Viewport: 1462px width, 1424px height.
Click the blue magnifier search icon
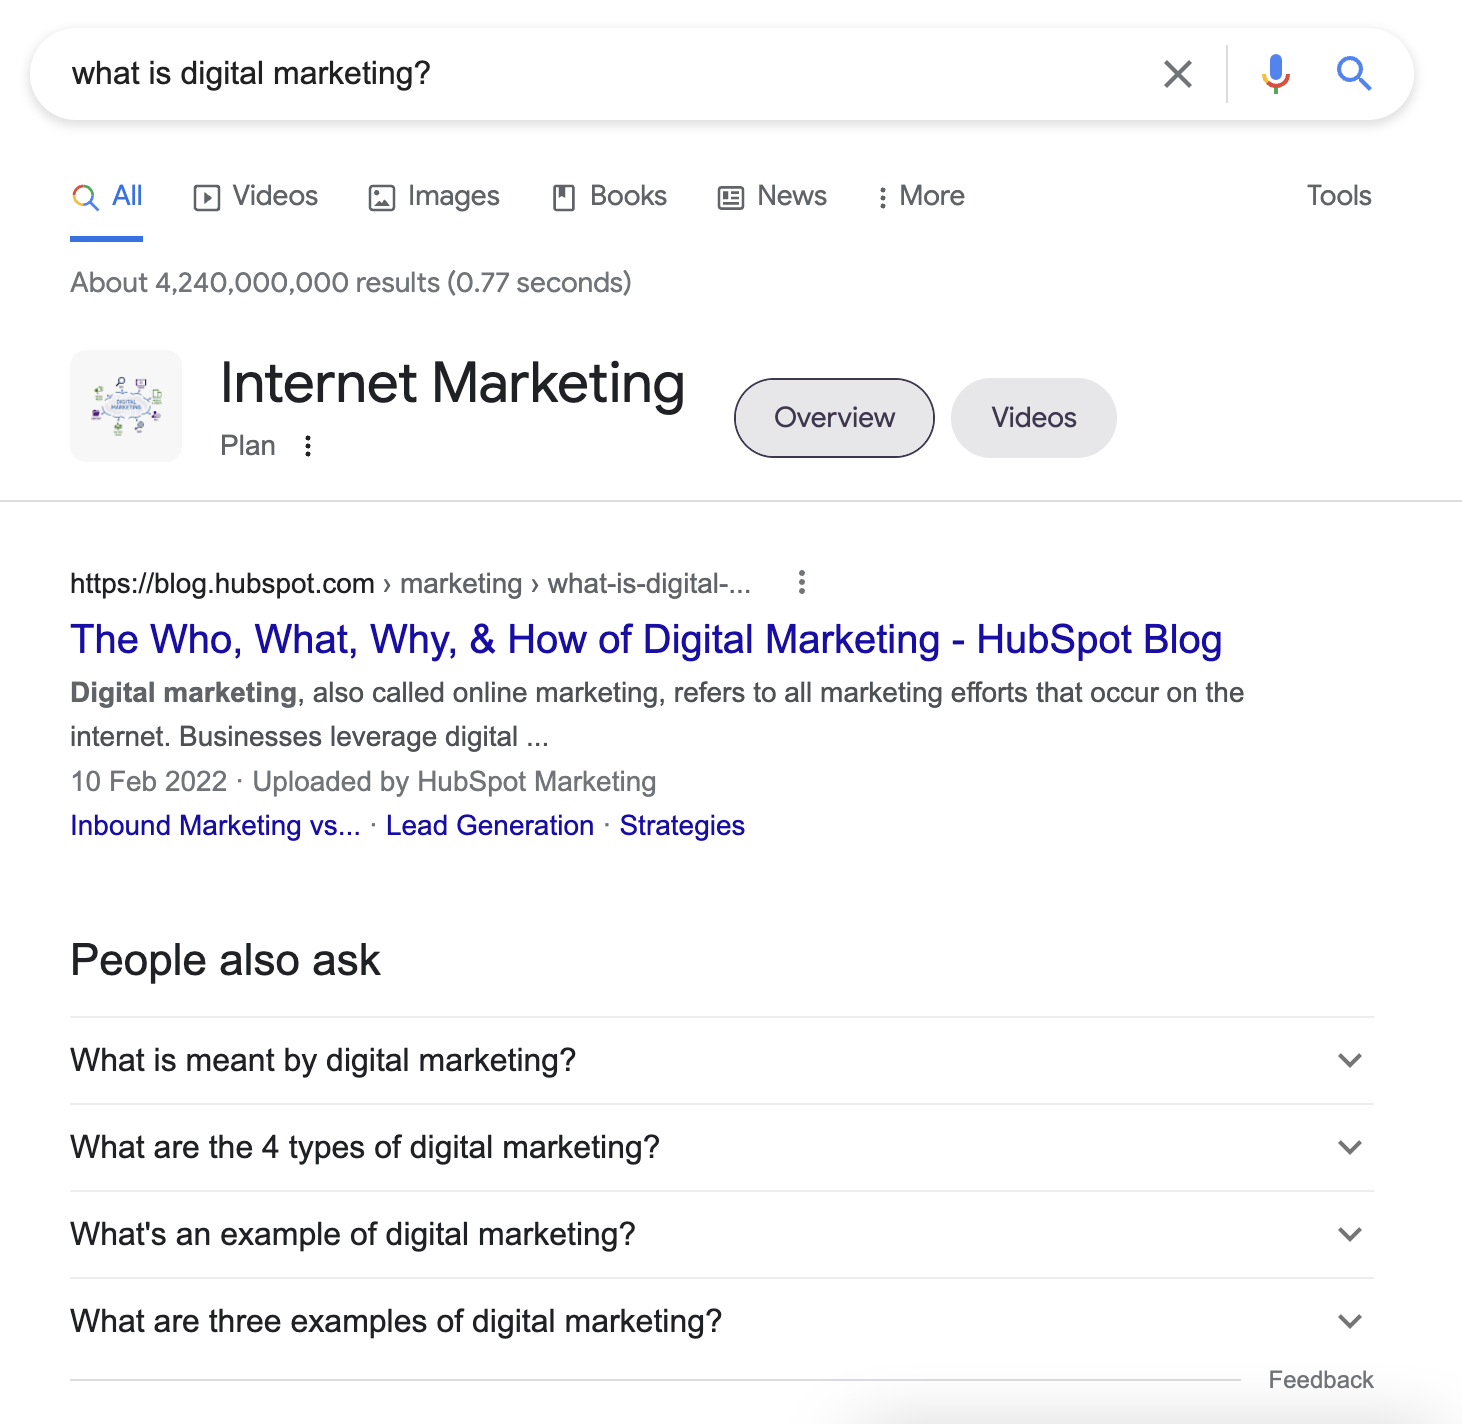1354,74
